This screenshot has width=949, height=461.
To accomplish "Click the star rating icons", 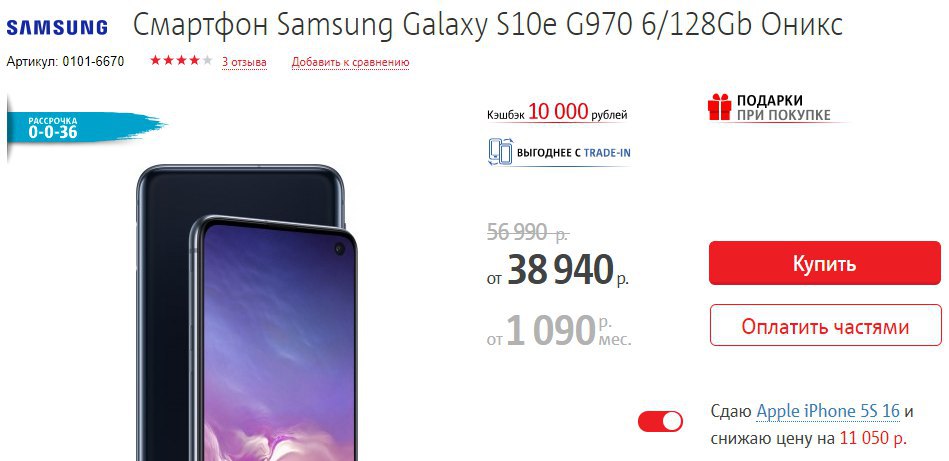I will (x=181, y=60).
